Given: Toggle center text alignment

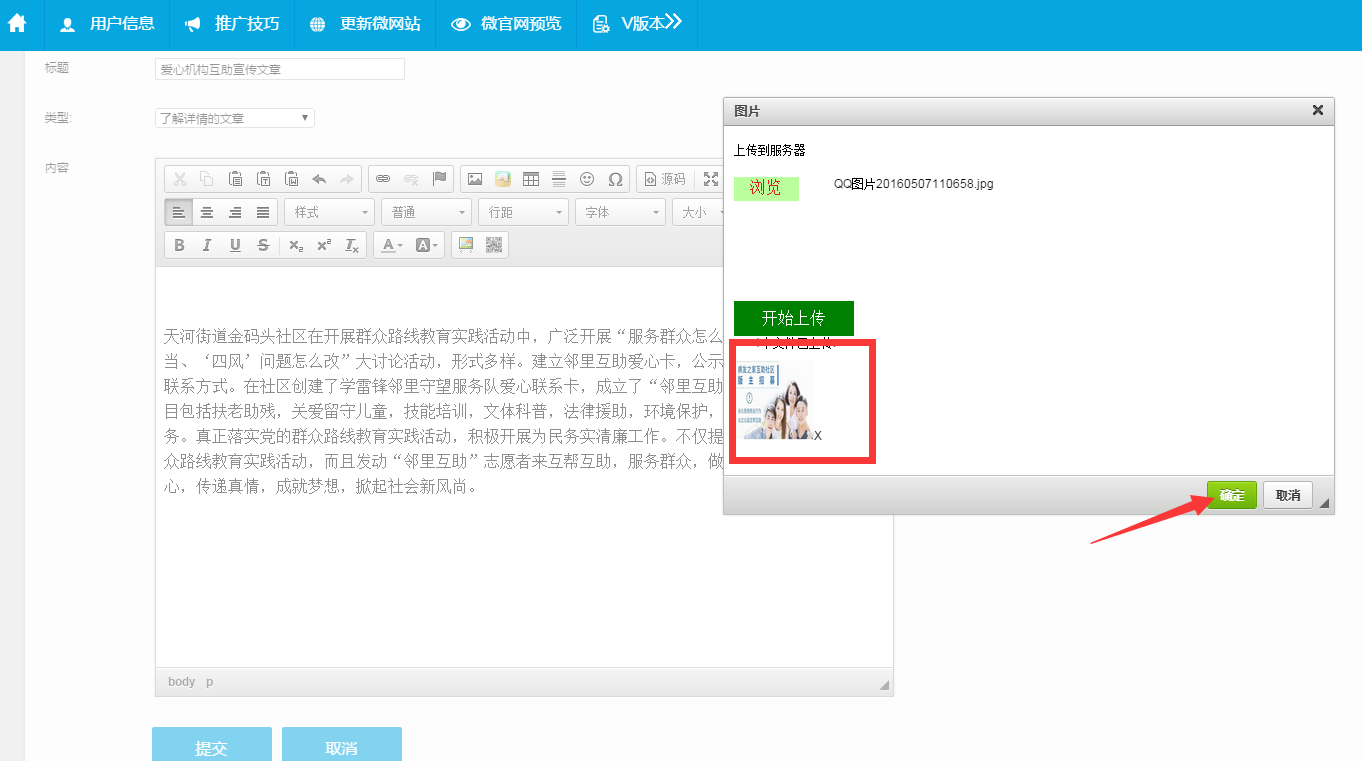Looking at the screenshot, I should (207, 212).
